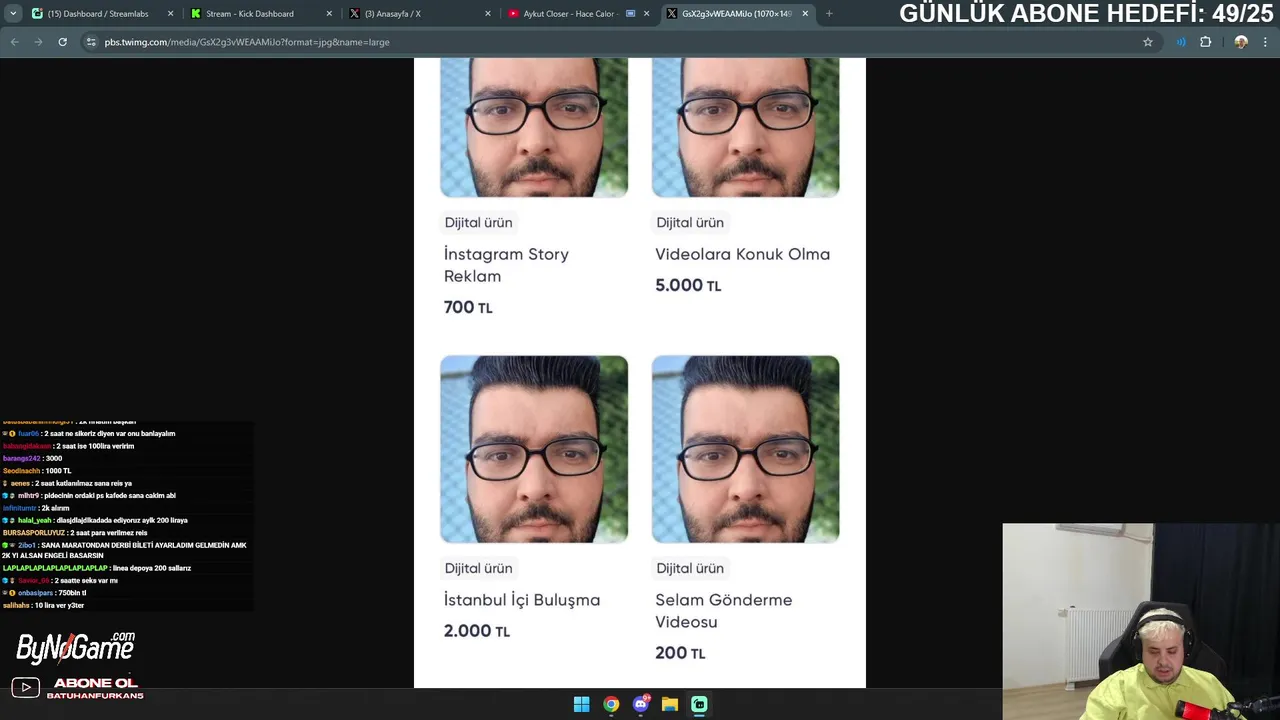The width and height of the screenshot is (1280, 720).
Task: Select the GsX2g3vWEAAMiJo image tab
Action: (x=737, y=14)
